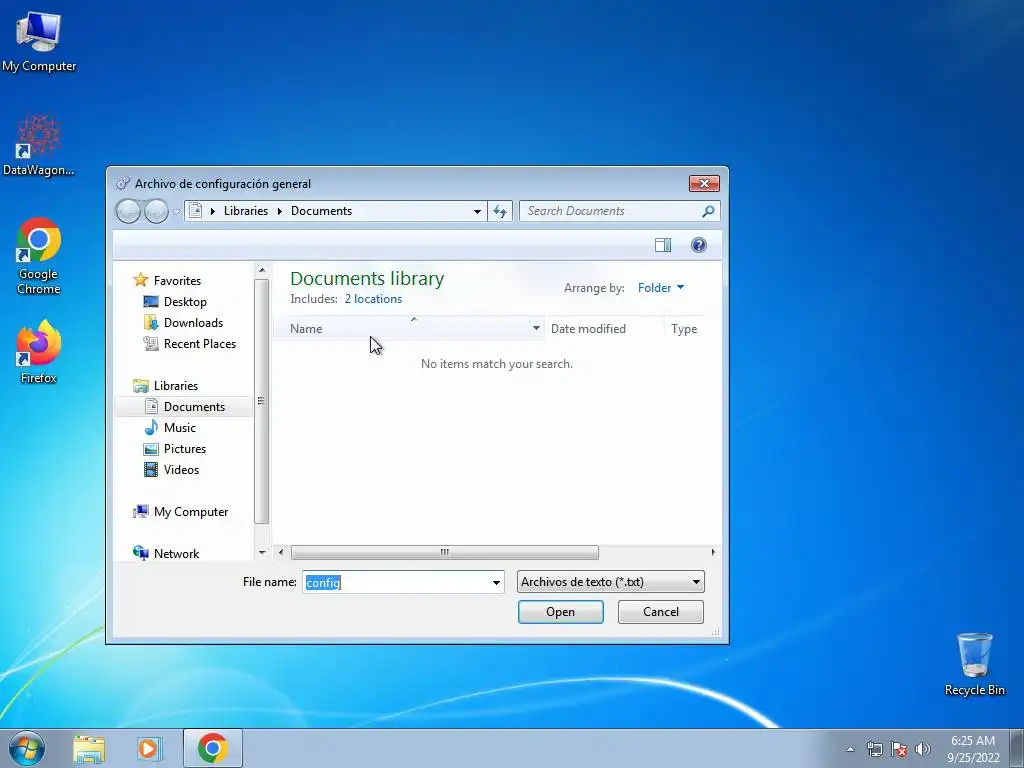
Task: Open Recent Places under Favorites
Action: pyautogui.click(x=199, y=344)
